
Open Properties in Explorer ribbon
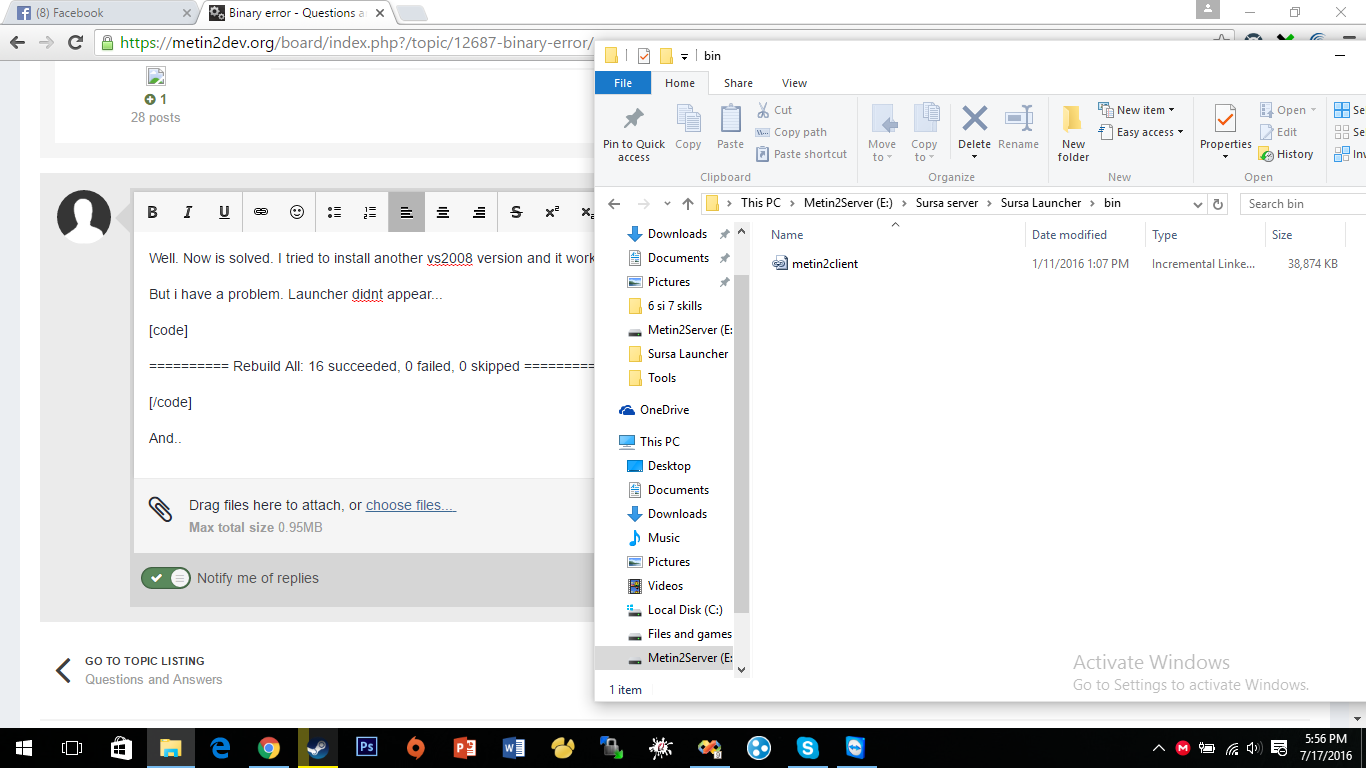pyautogui.click(x=1226, y=133)
